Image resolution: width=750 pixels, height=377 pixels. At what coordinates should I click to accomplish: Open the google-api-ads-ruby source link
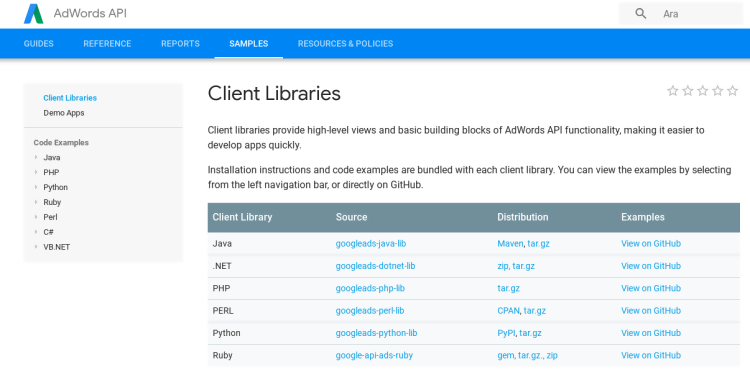click(374, 355)
